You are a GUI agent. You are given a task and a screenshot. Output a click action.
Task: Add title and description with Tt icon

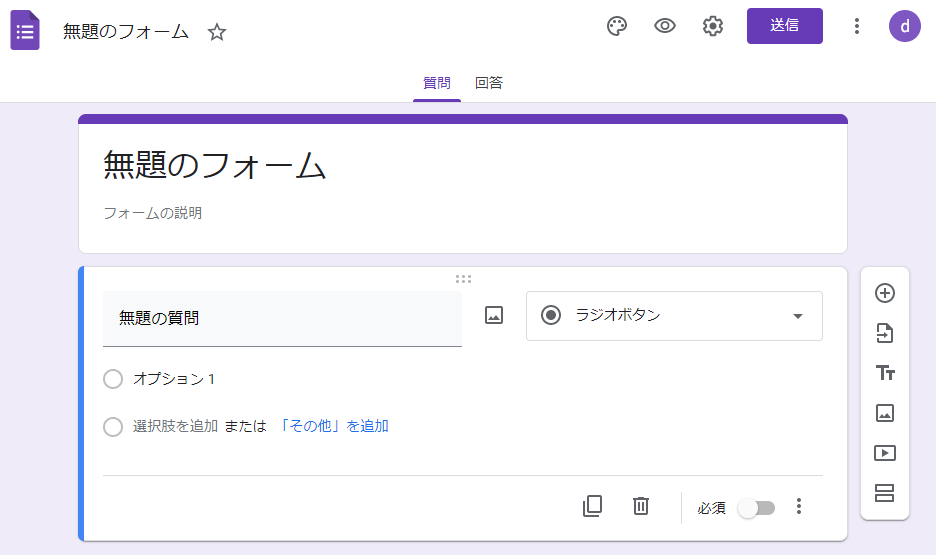(885, 373)
